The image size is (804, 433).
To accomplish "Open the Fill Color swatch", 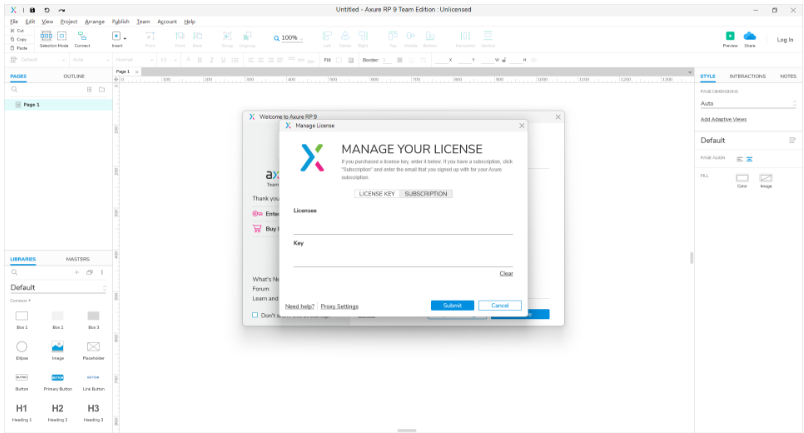I will pyautogui.click(x=742, y=178).
